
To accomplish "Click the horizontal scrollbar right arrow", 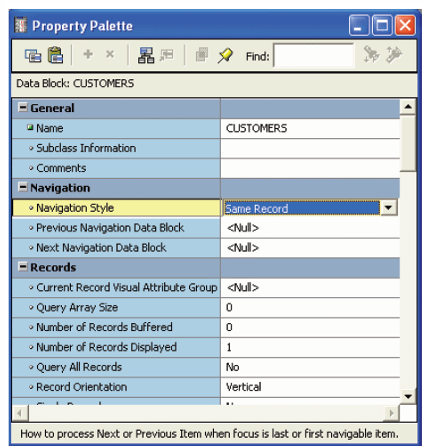I will 392,413.
